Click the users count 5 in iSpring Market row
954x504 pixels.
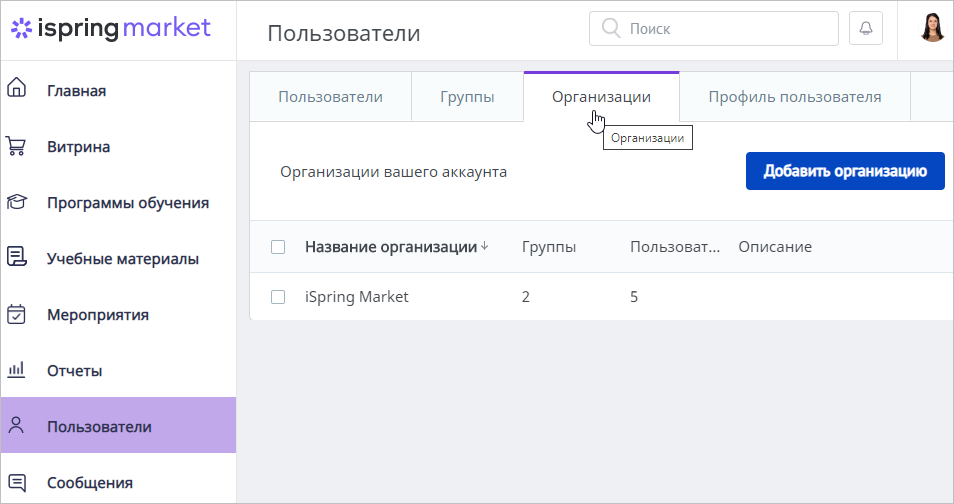pyautogui.click(x=634, y=296)
